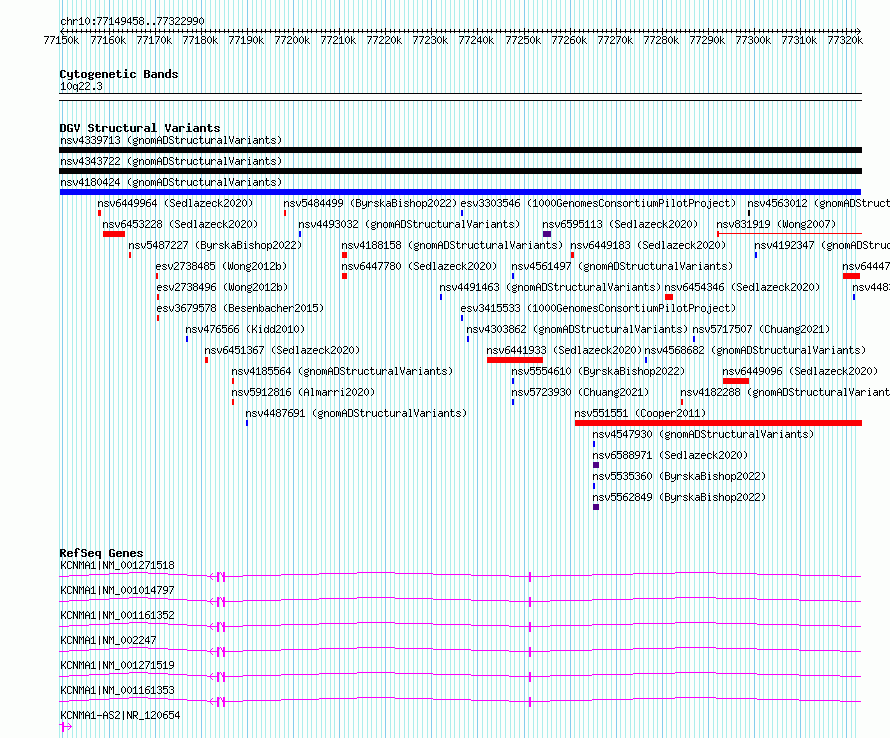Open KCNMA1|NM_001161353 transcript

(117, 690)
